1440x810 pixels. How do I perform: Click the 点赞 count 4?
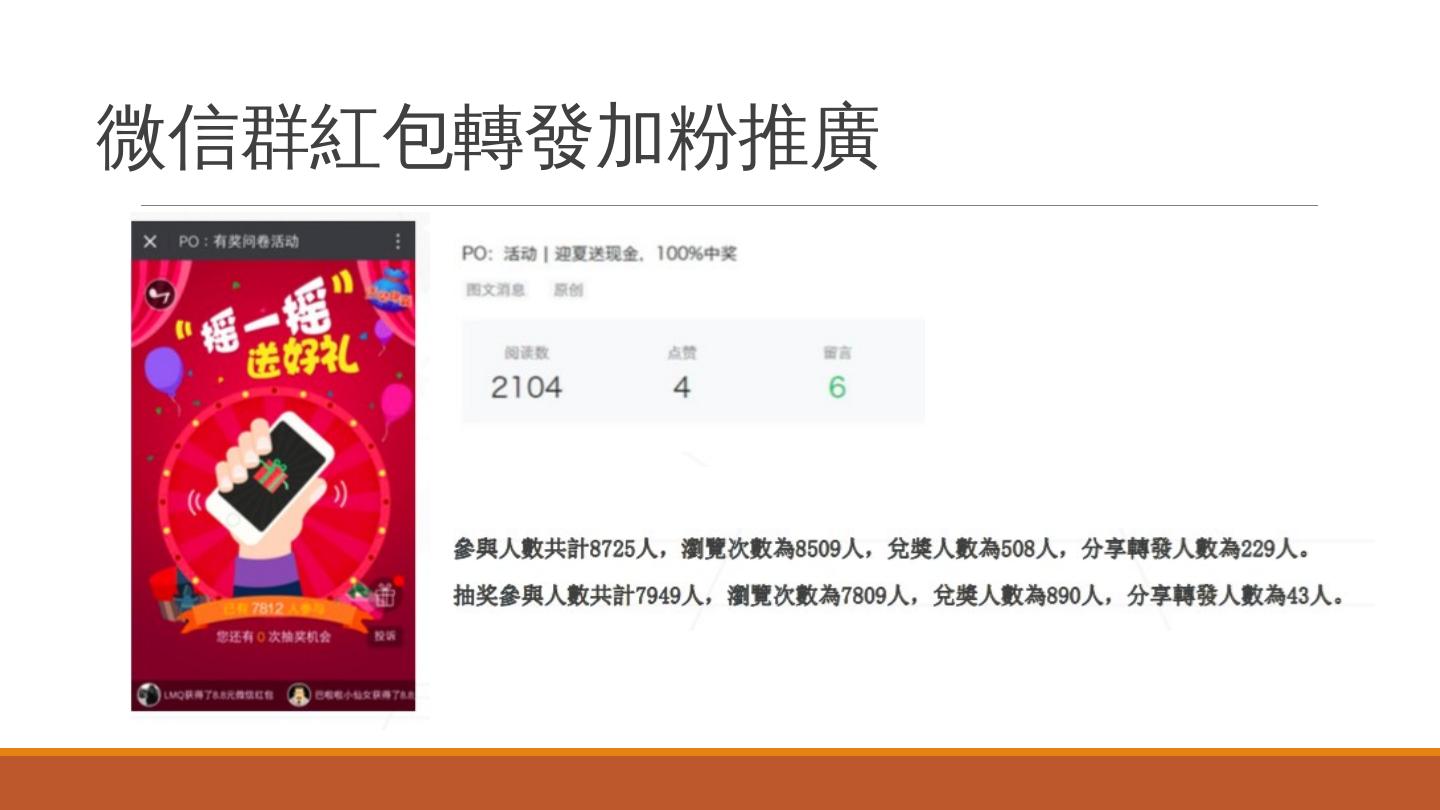click(681, 373)
